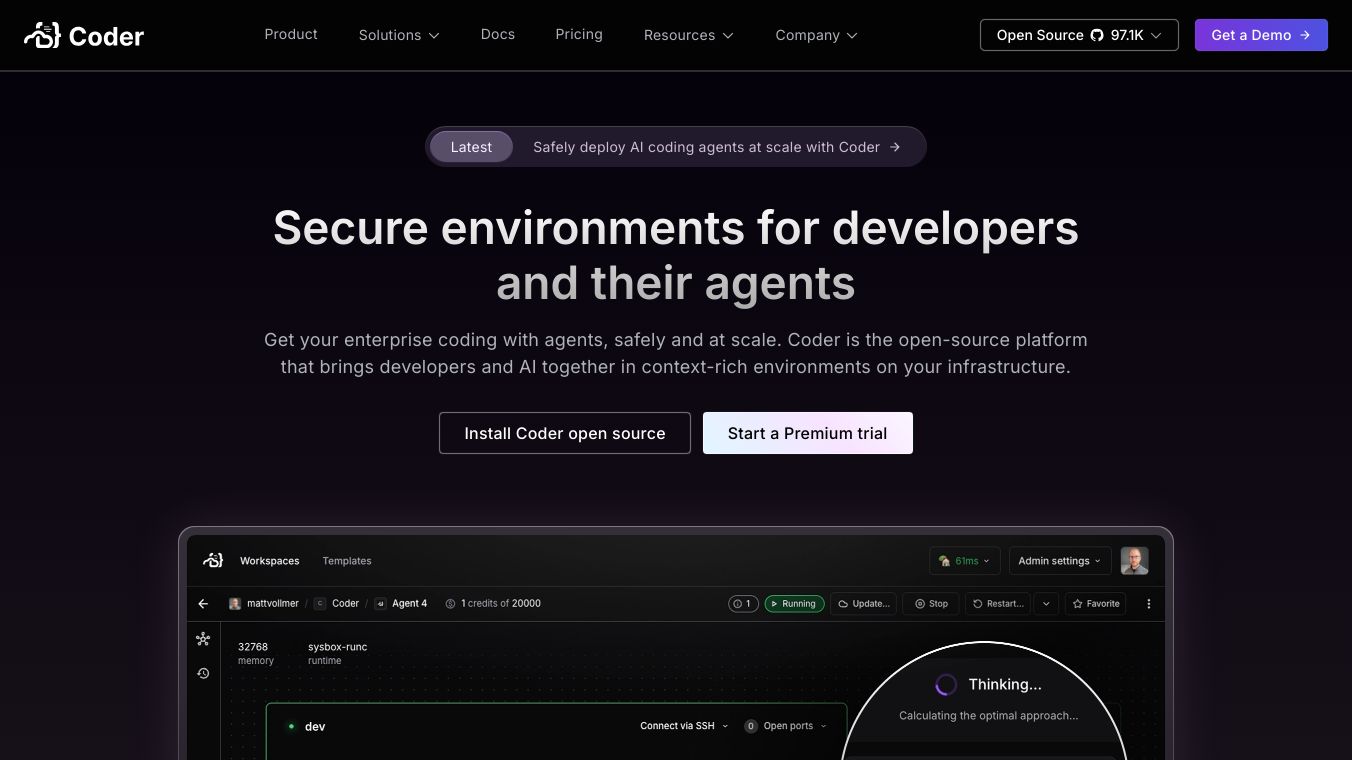Screen dimensions: 1352x760
Task: Click the green dev agent status dot
Action: tap(291, 727)
